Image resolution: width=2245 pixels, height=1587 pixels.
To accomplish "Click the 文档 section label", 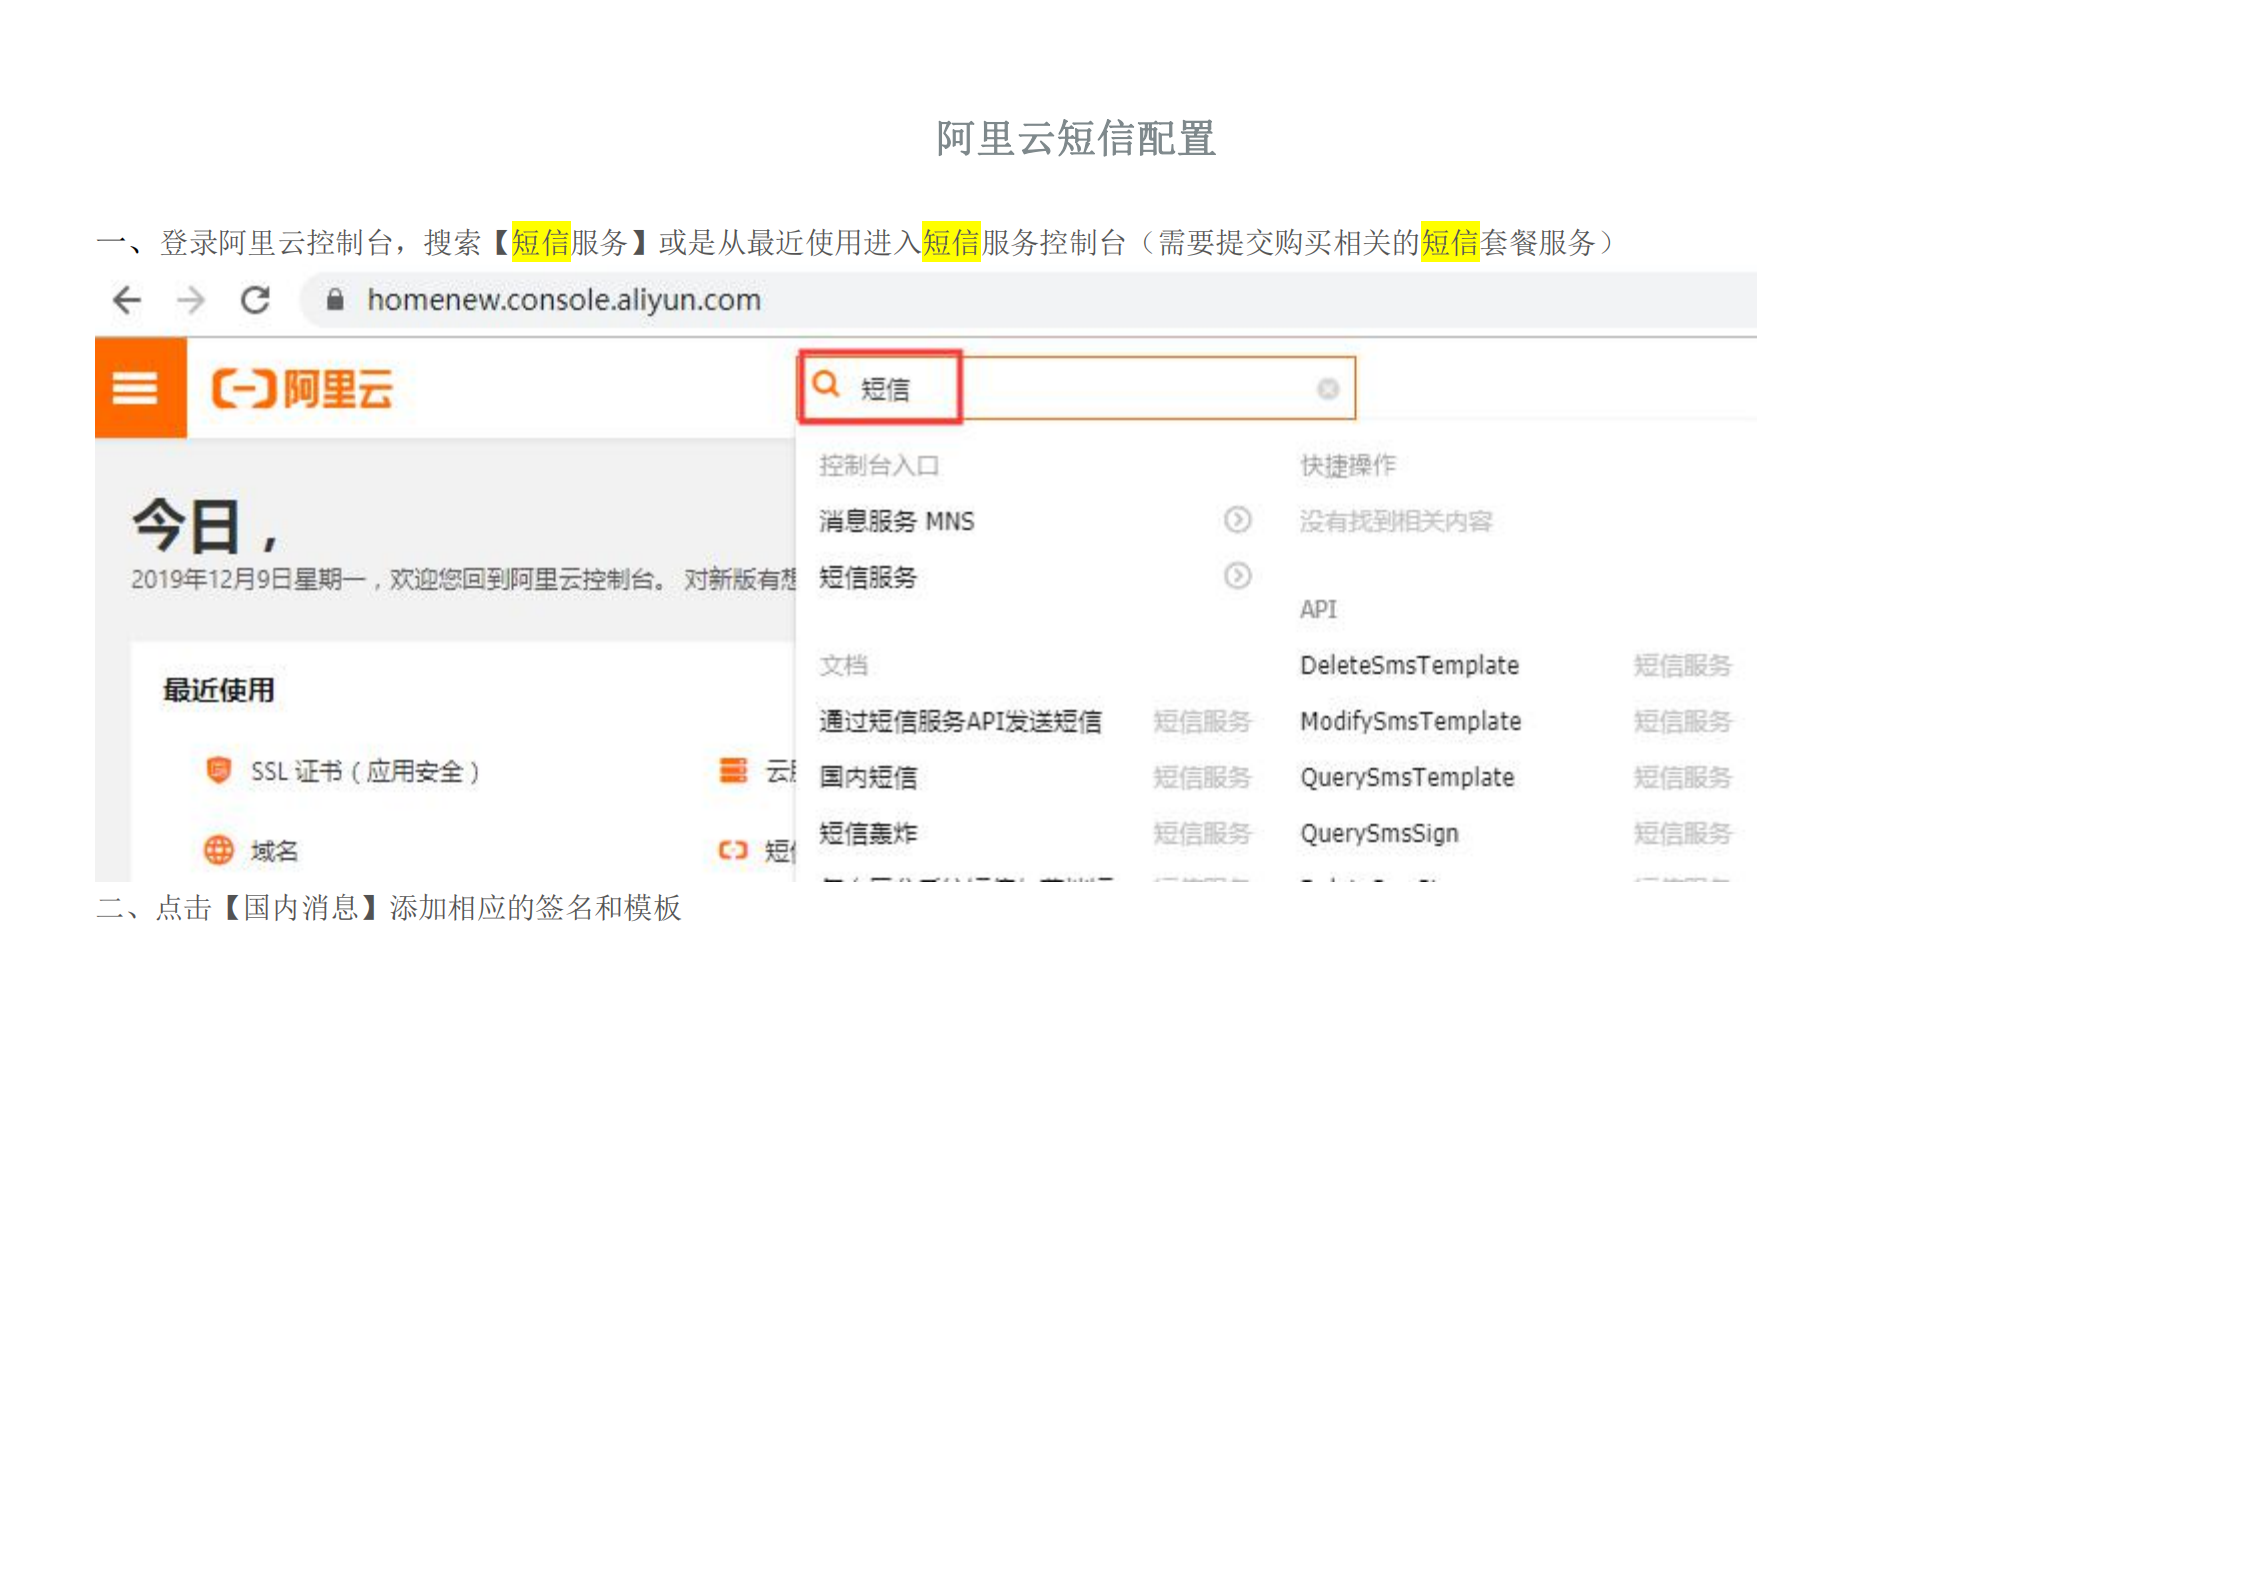I will click(843, 665).
